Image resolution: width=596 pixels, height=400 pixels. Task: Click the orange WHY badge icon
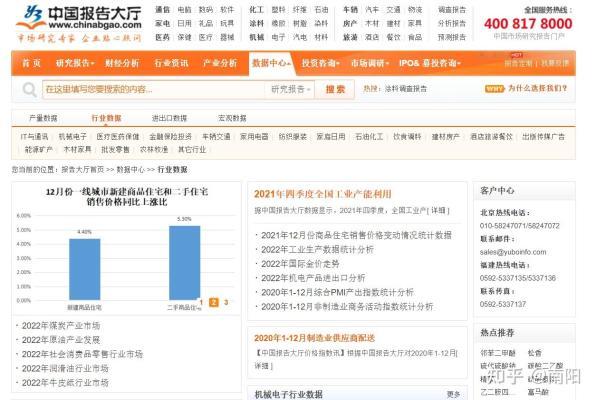tap(494, 89)
